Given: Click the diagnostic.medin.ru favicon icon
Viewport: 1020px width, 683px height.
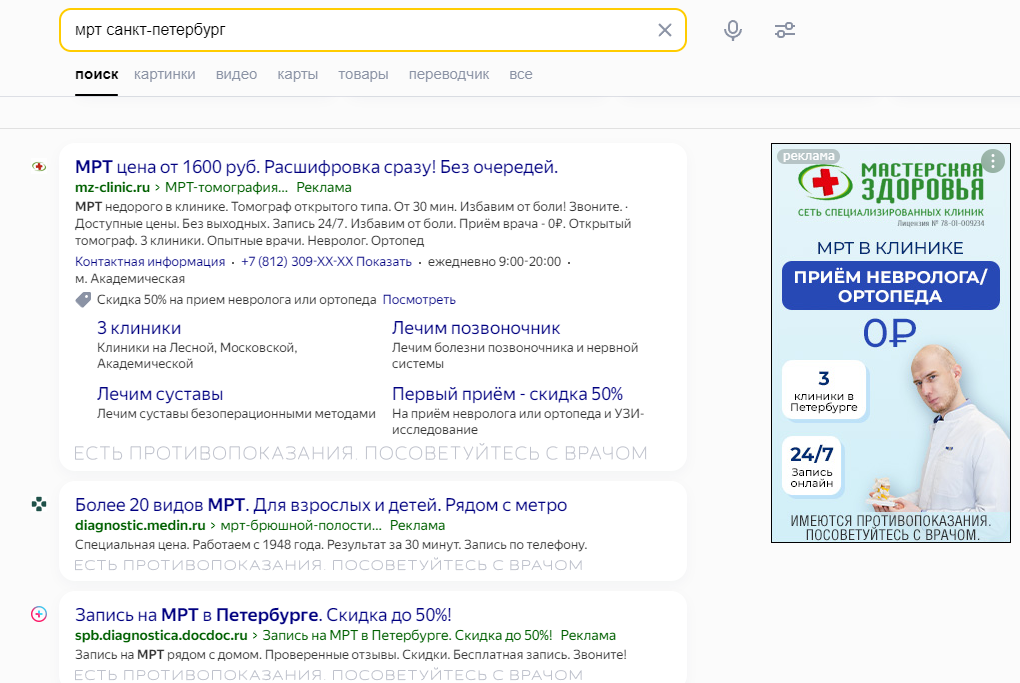Looking at the screenshot, I should [x=39, y=505].
